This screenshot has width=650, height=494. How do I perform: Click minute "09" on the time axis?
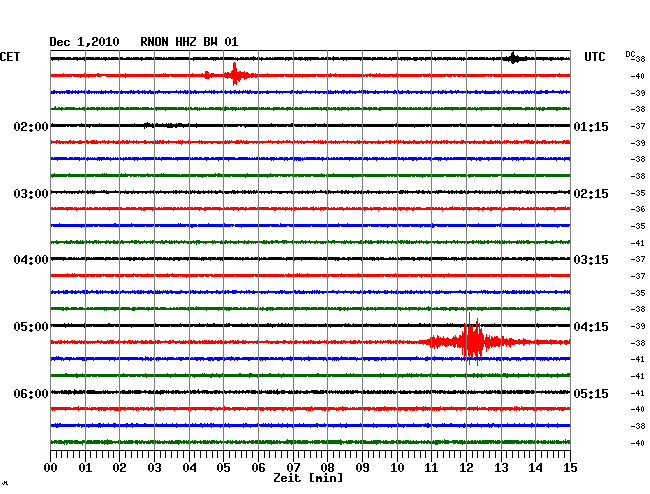click(x=362, y=468)
